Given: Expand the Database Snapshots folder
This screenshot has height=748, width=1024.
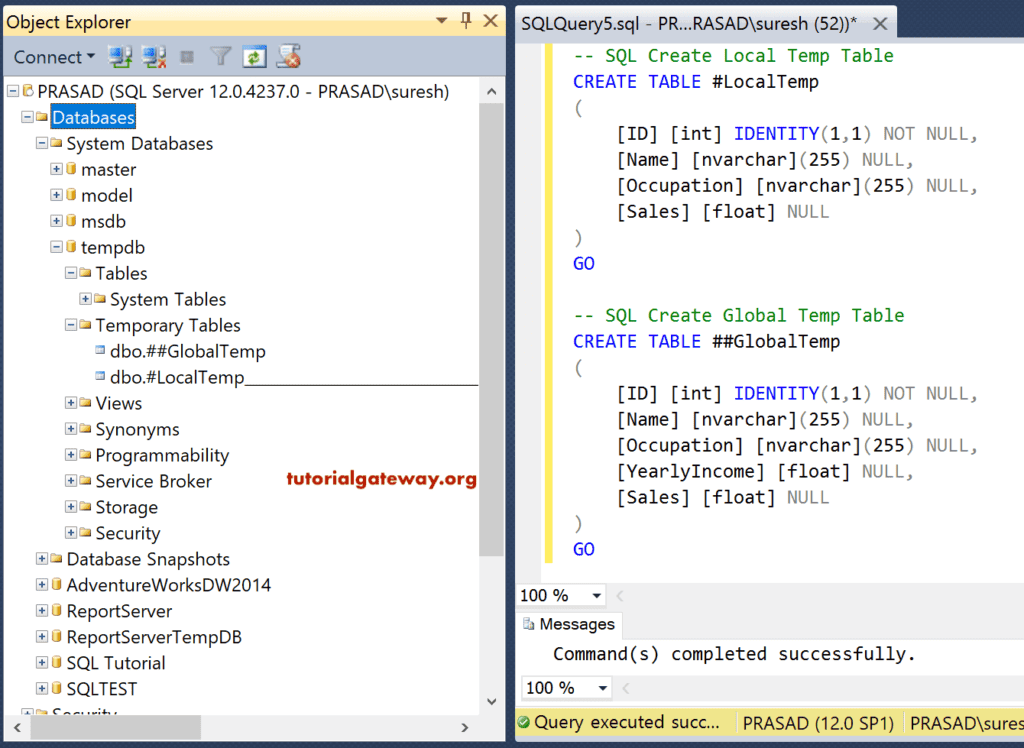Looking at the screenshot, I should [x=42, y=559].
